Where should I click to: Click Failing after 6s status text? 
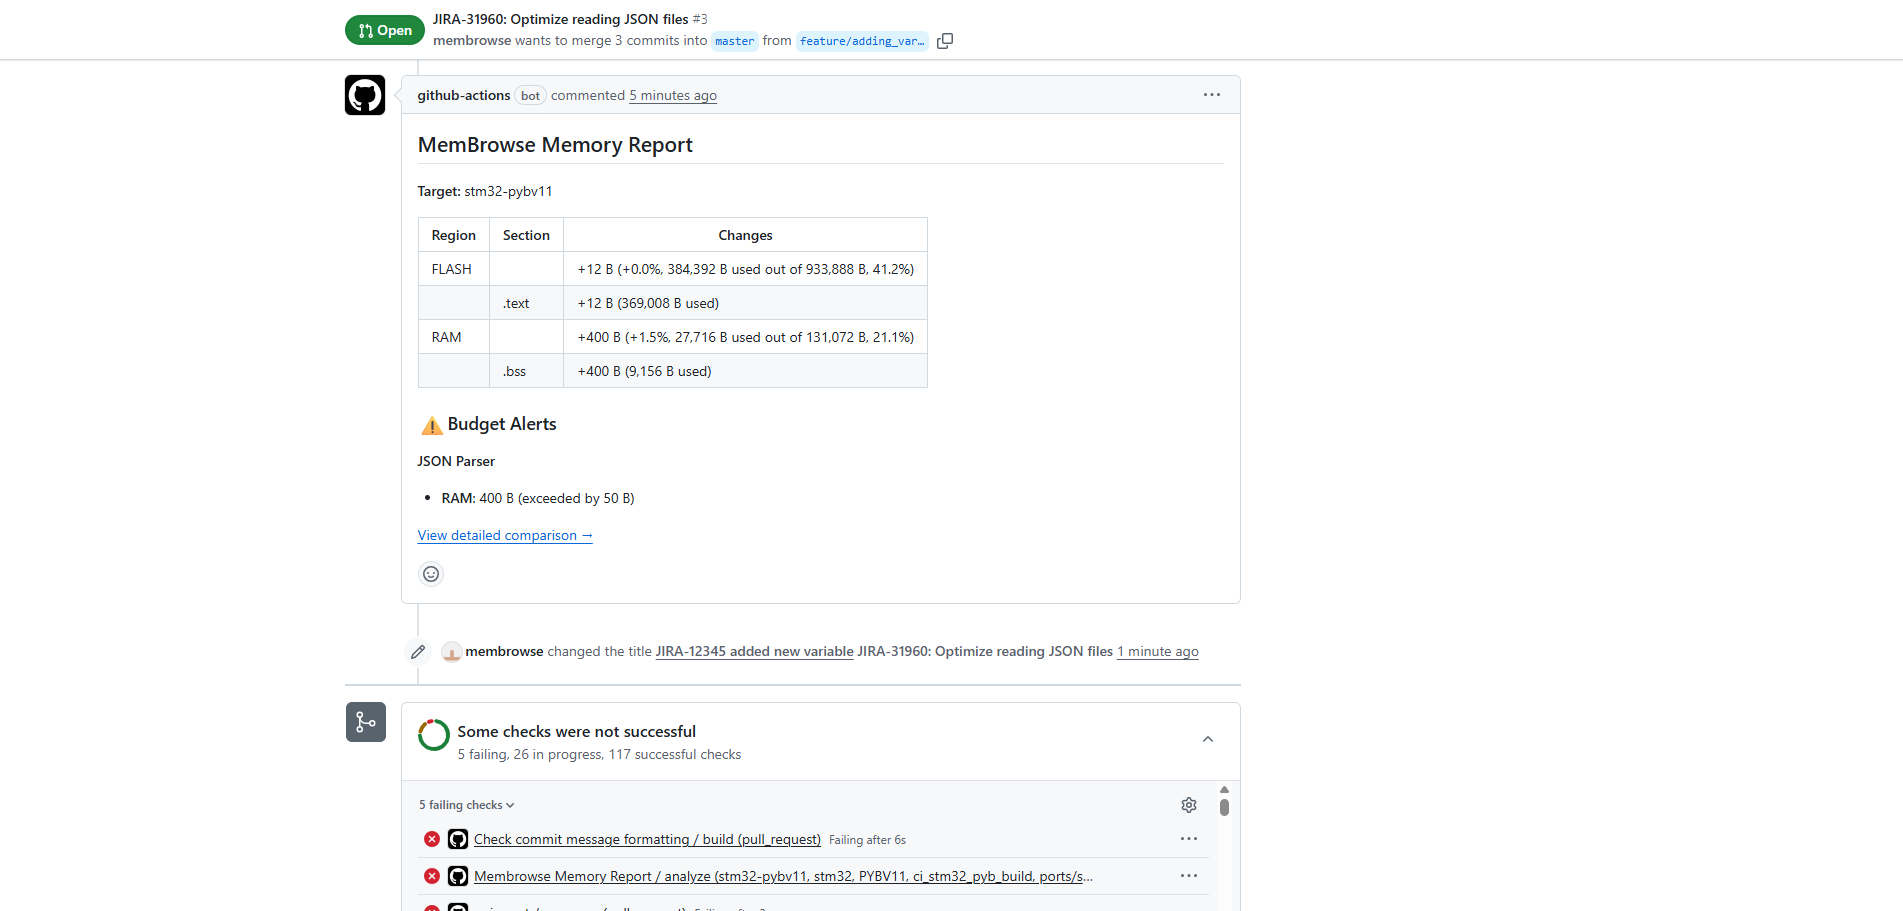[x=867, y=840]
